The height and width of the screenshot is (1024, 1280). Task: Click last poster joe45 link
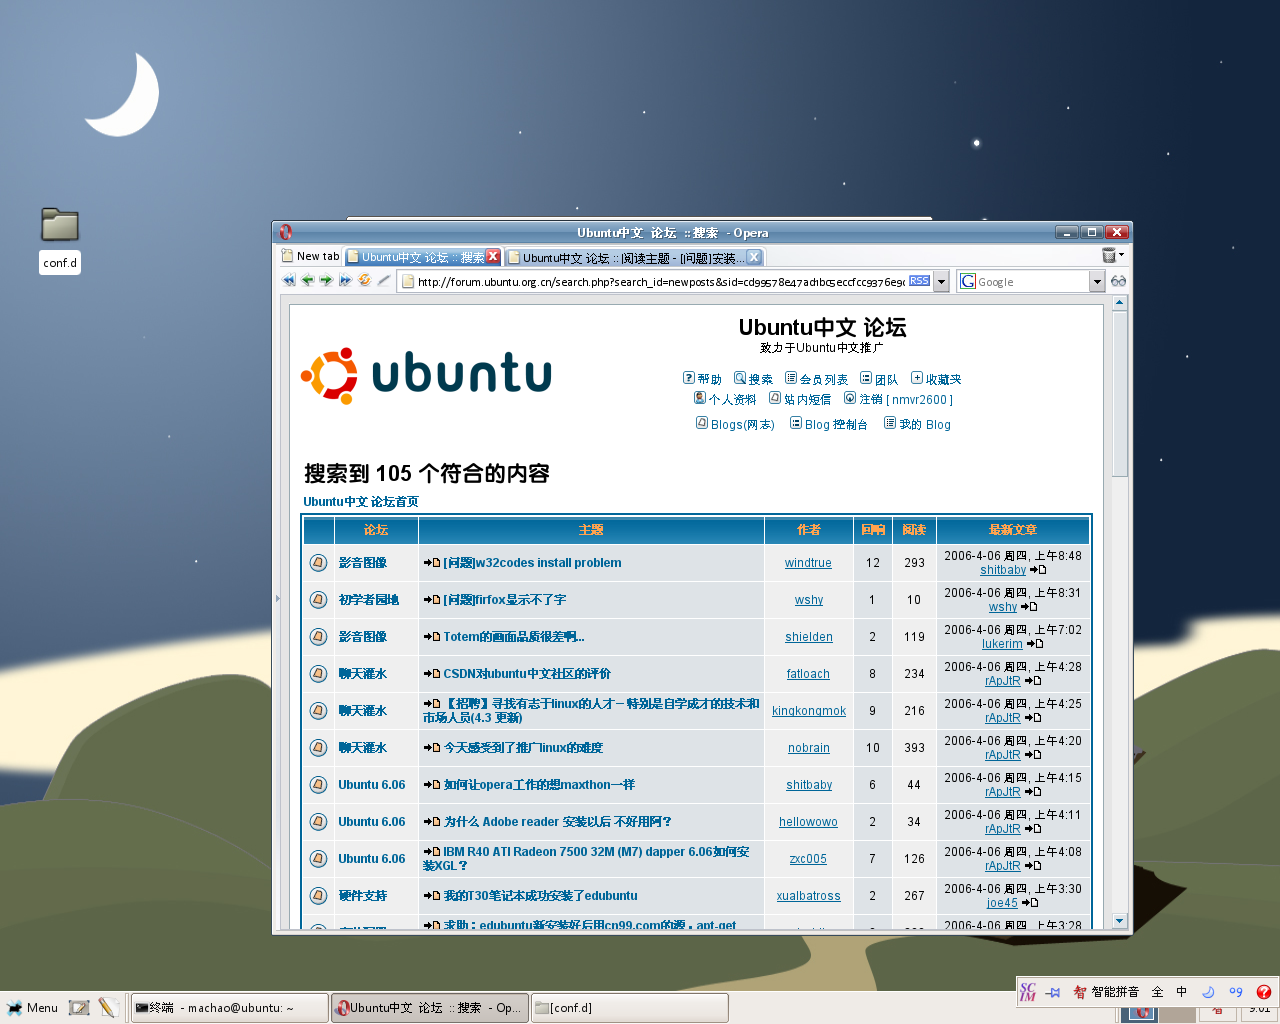pos(1002,903)
